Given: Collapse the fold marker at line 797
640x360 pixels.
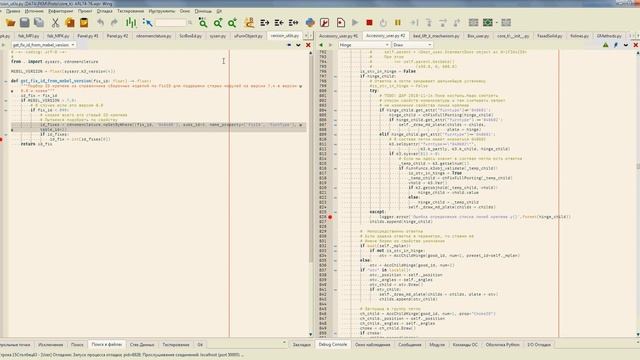Looking at the screenshot, I should (x=336, y=76).
